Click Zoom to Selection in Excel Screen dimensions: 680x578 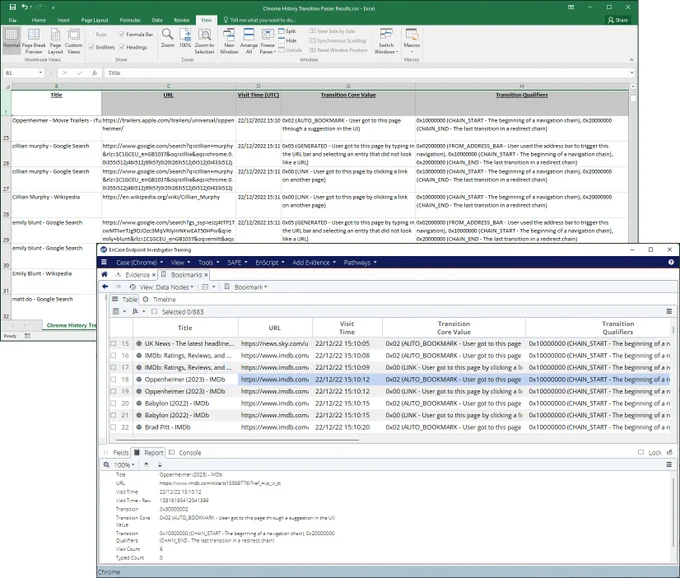coord(204,41)
